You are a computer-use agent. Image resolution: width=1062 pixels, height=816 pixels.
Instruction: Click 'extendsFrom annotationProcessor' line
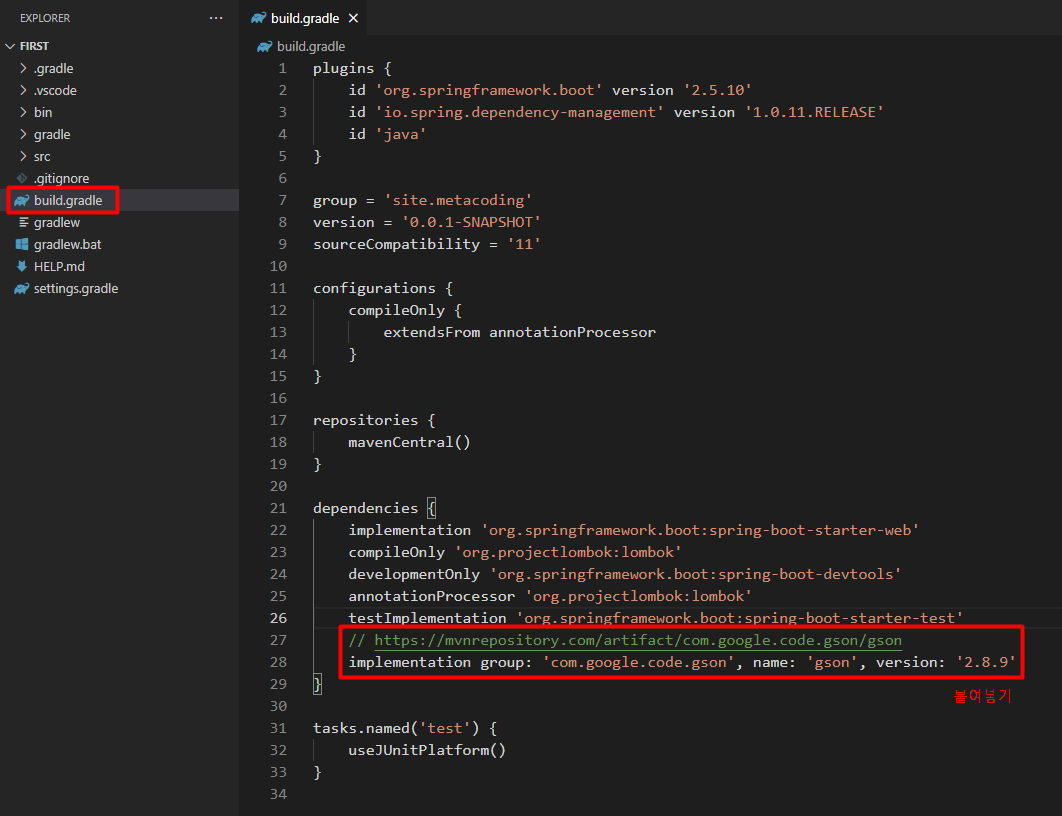(519, 332)
